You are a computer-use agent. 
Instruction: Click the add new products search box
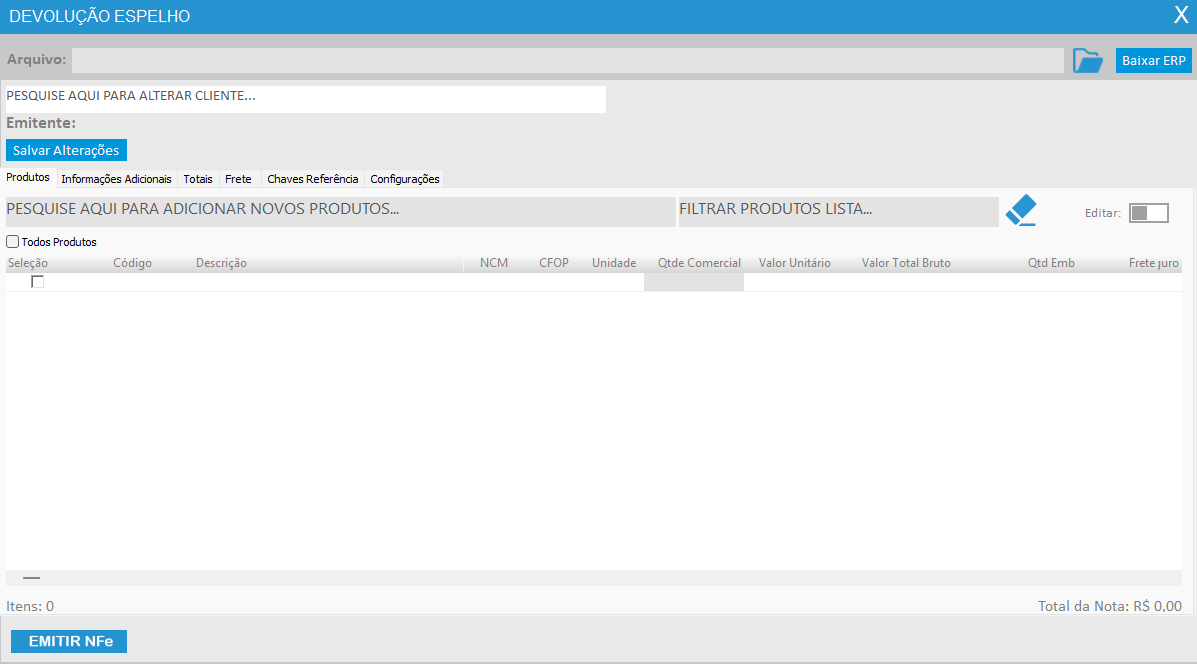coord(340,211)
